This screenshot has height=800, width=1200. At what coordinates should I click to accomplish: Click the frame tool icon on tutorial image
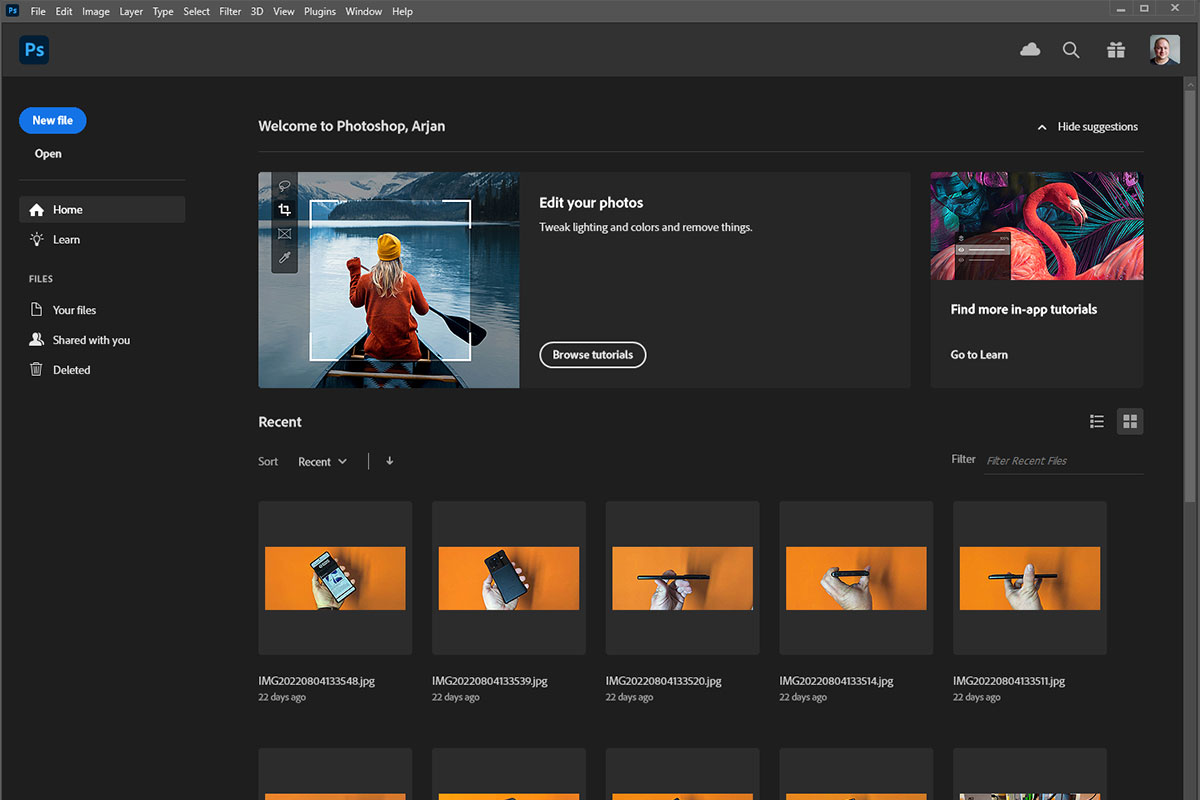tap(285, 234)
